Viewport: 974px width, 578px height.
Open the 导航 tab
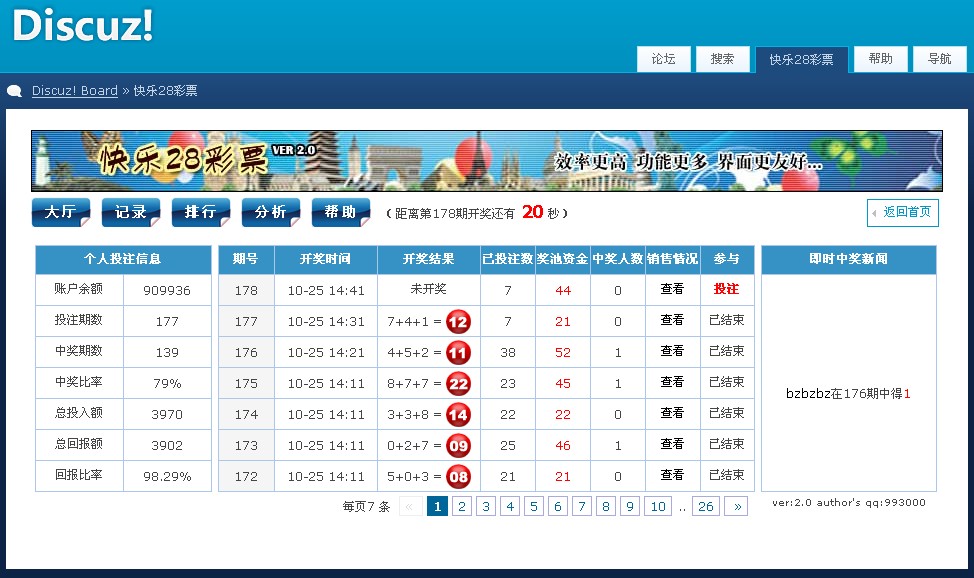(x=939, y=59)
